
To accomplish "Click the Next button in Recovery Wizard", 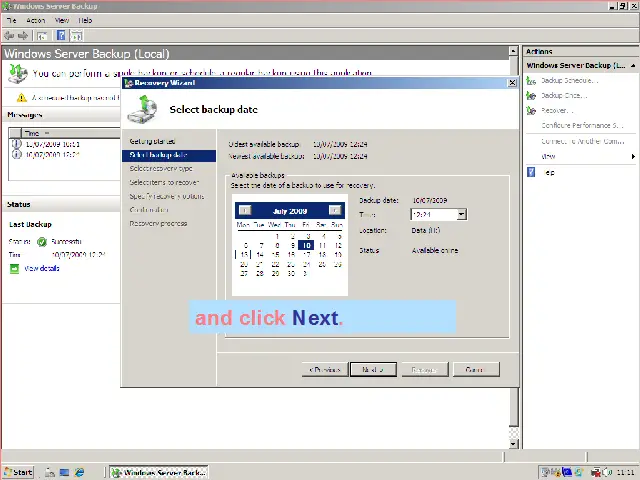I will [x=373, y=369].
